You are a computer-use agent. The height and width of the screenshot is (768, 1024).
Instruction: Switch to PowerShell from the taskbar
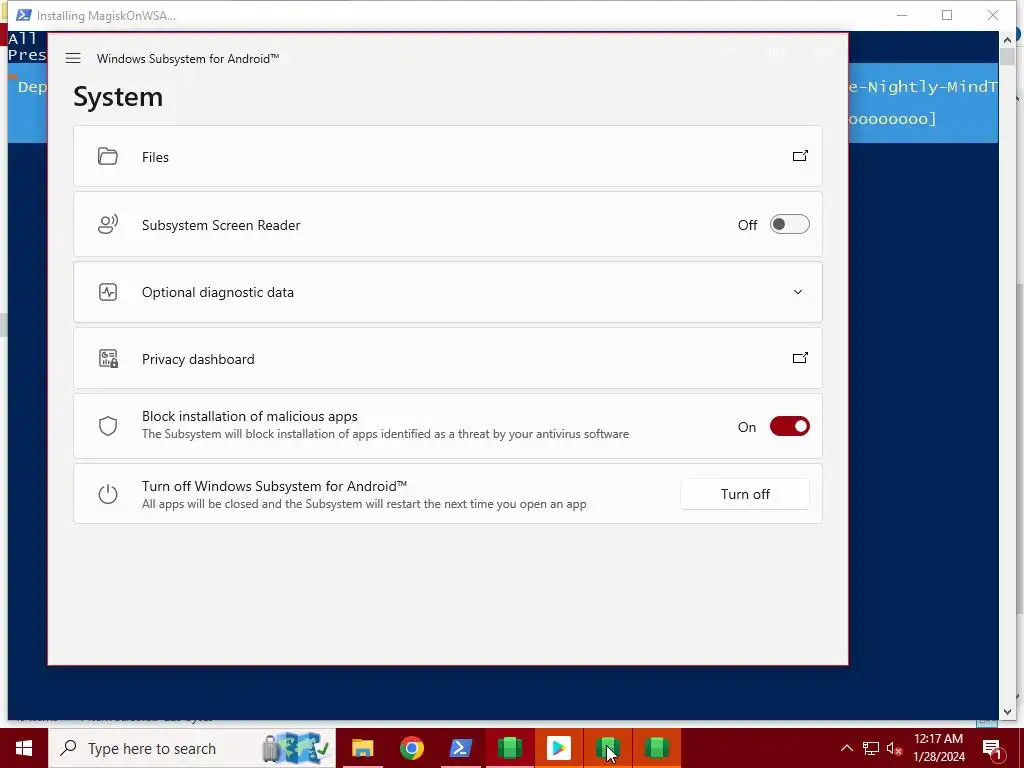[x=460, y=748]
